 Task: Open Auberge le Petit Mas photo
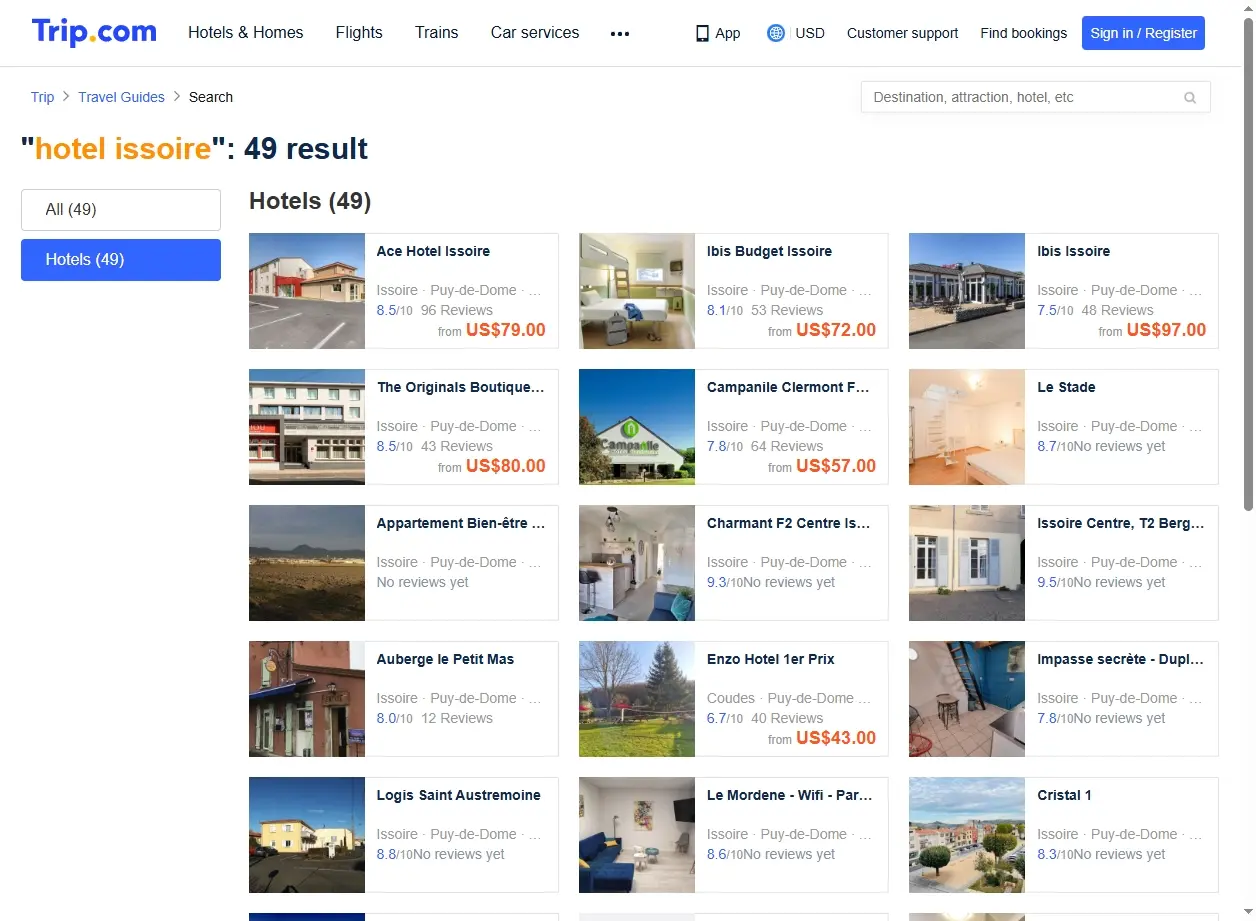click(307, 699)
